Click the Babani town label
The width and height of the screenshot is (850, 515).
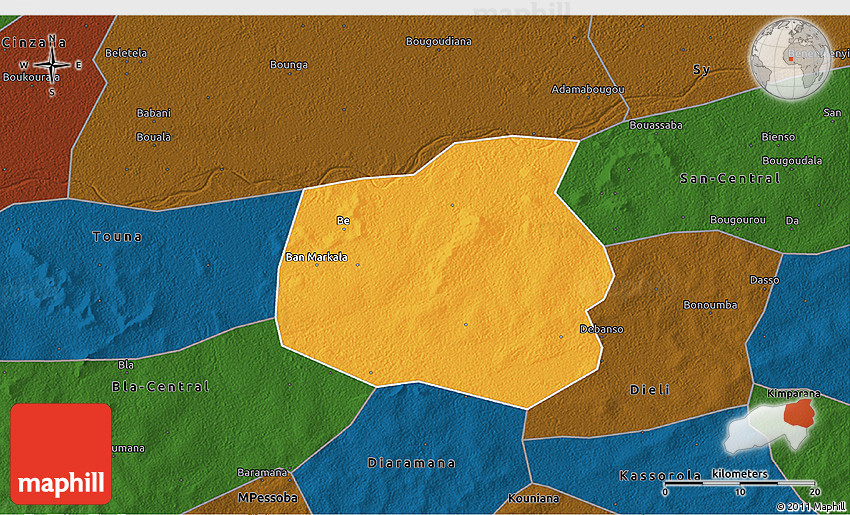[x=154, y=113]
